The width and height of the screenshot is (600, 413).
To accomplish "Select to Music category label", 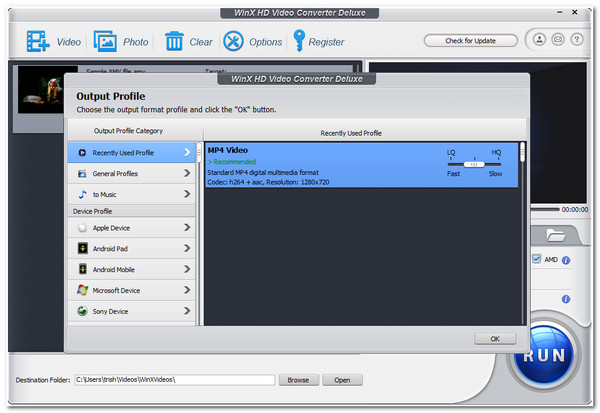I will (x=104, y=195).
